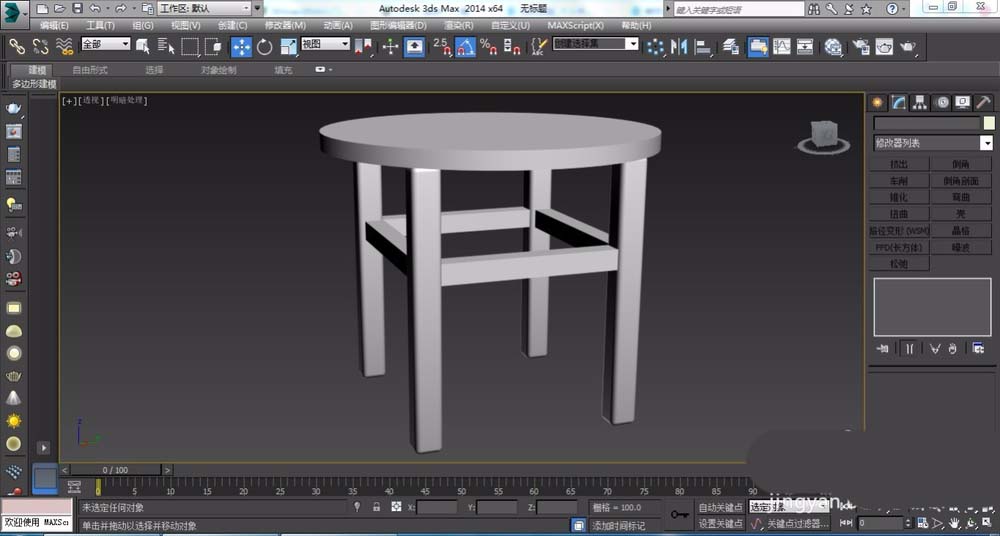Click Edit Named Selection Sets icon

pos(539,47)
